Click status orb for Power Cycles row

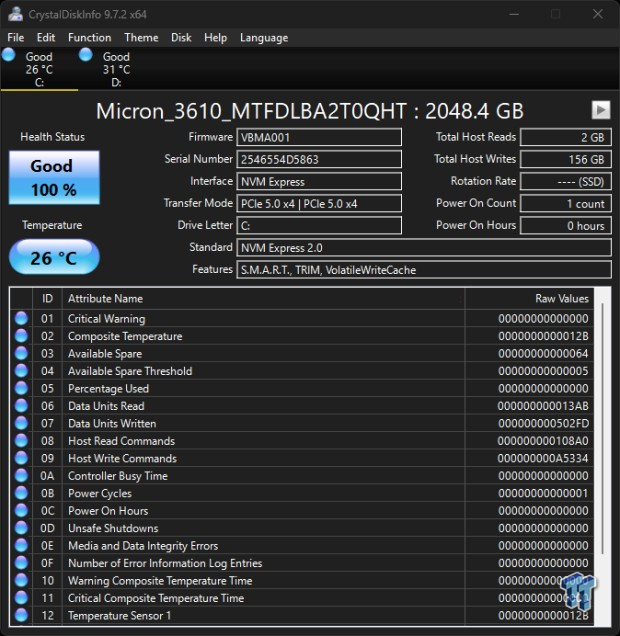pyautogui.click(x=21, y=493)
